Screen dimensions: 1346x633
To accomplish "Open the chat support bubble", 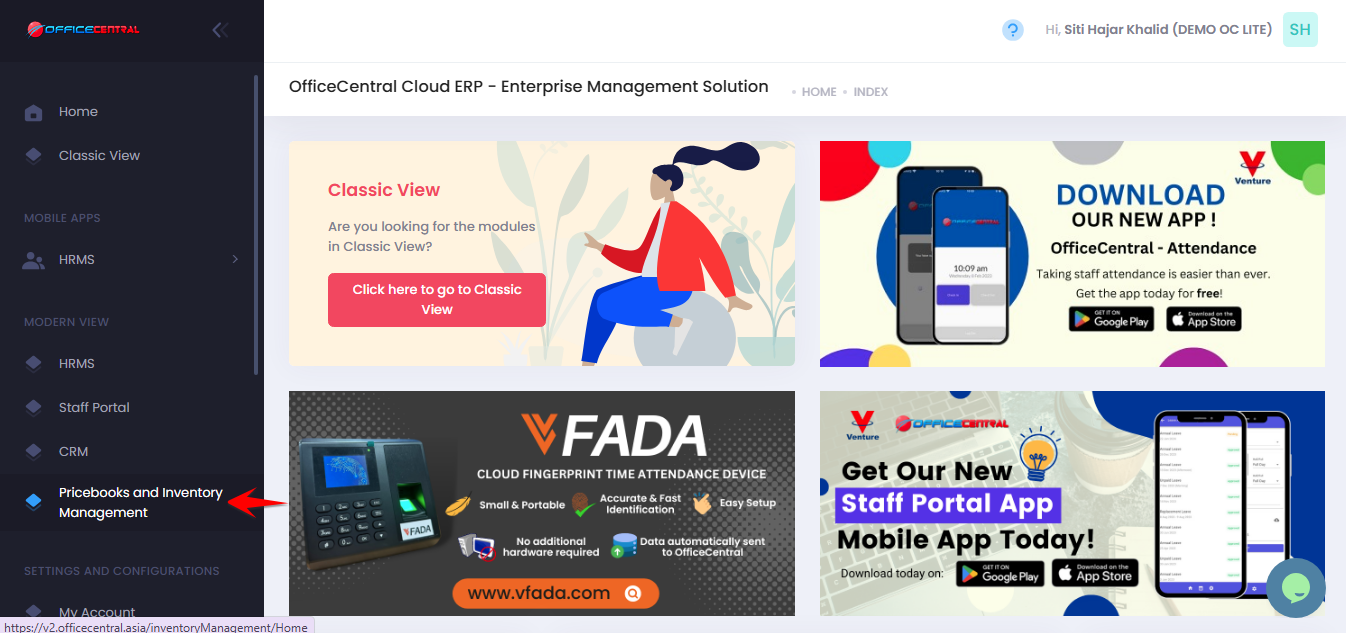I will point(1295,587).
